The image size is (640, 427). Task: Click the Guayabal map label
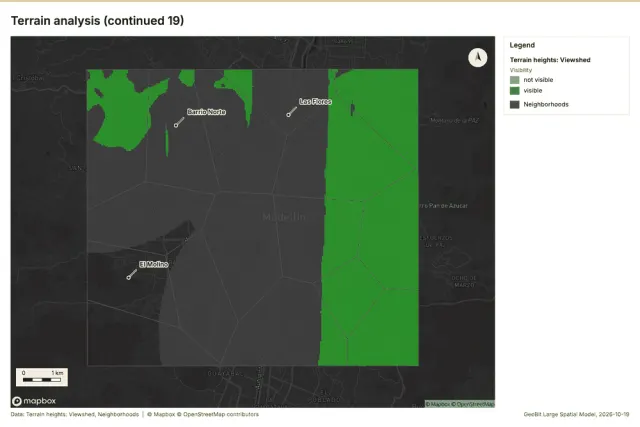tap(226, 374)
